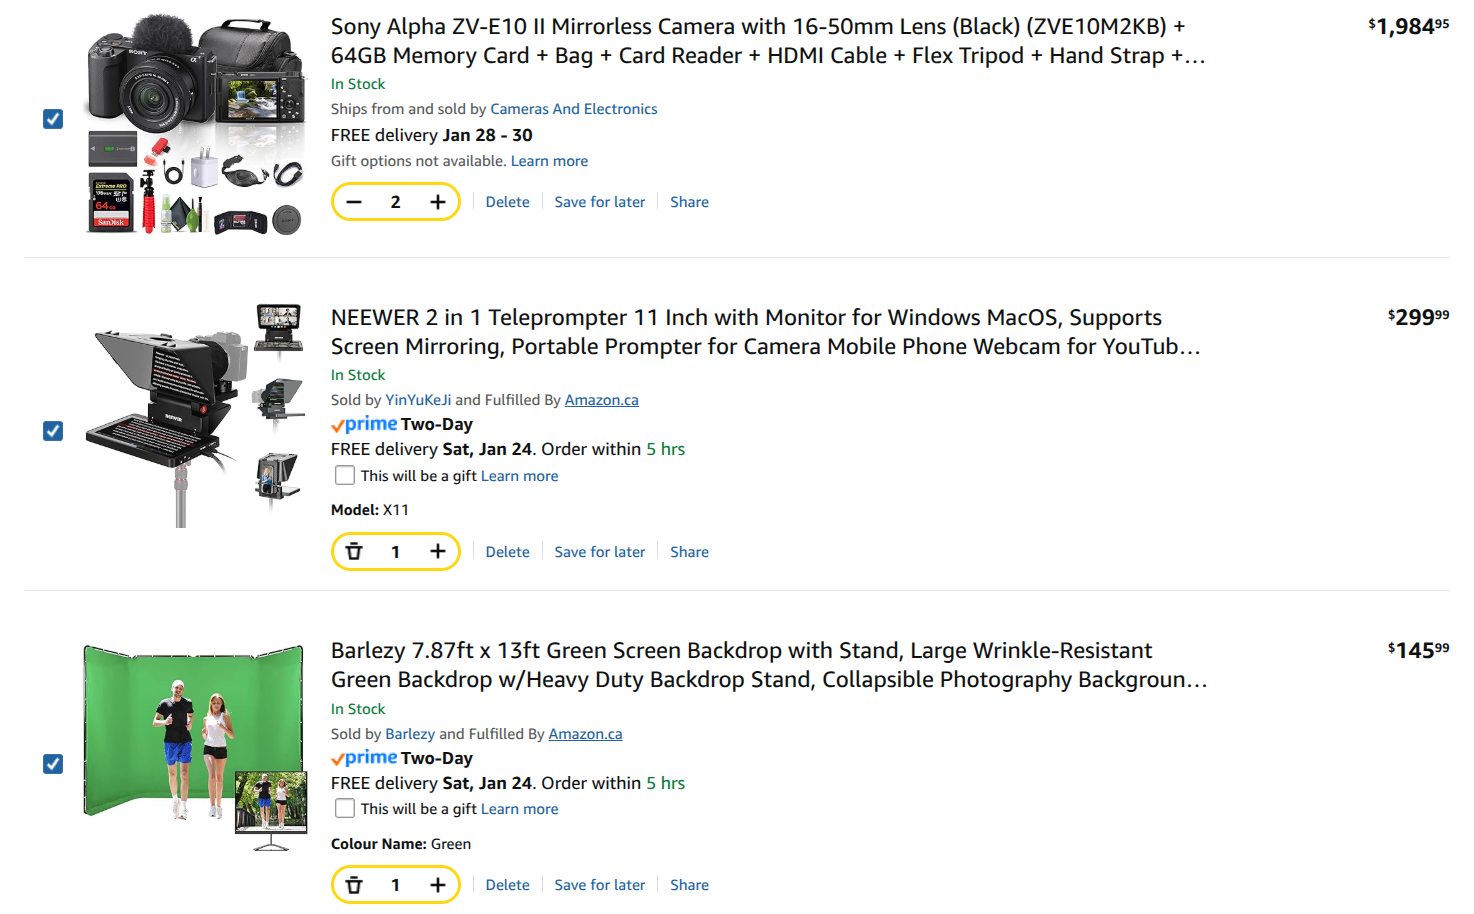
Task: Mark the NEEWER Teleprompter as a gift
Action: point(345,476)
